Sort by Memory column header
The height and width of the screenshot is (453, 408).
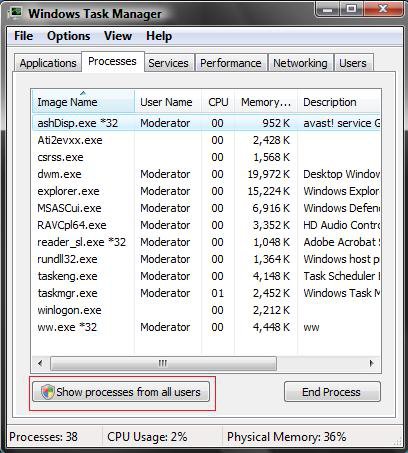click(266, 102)
